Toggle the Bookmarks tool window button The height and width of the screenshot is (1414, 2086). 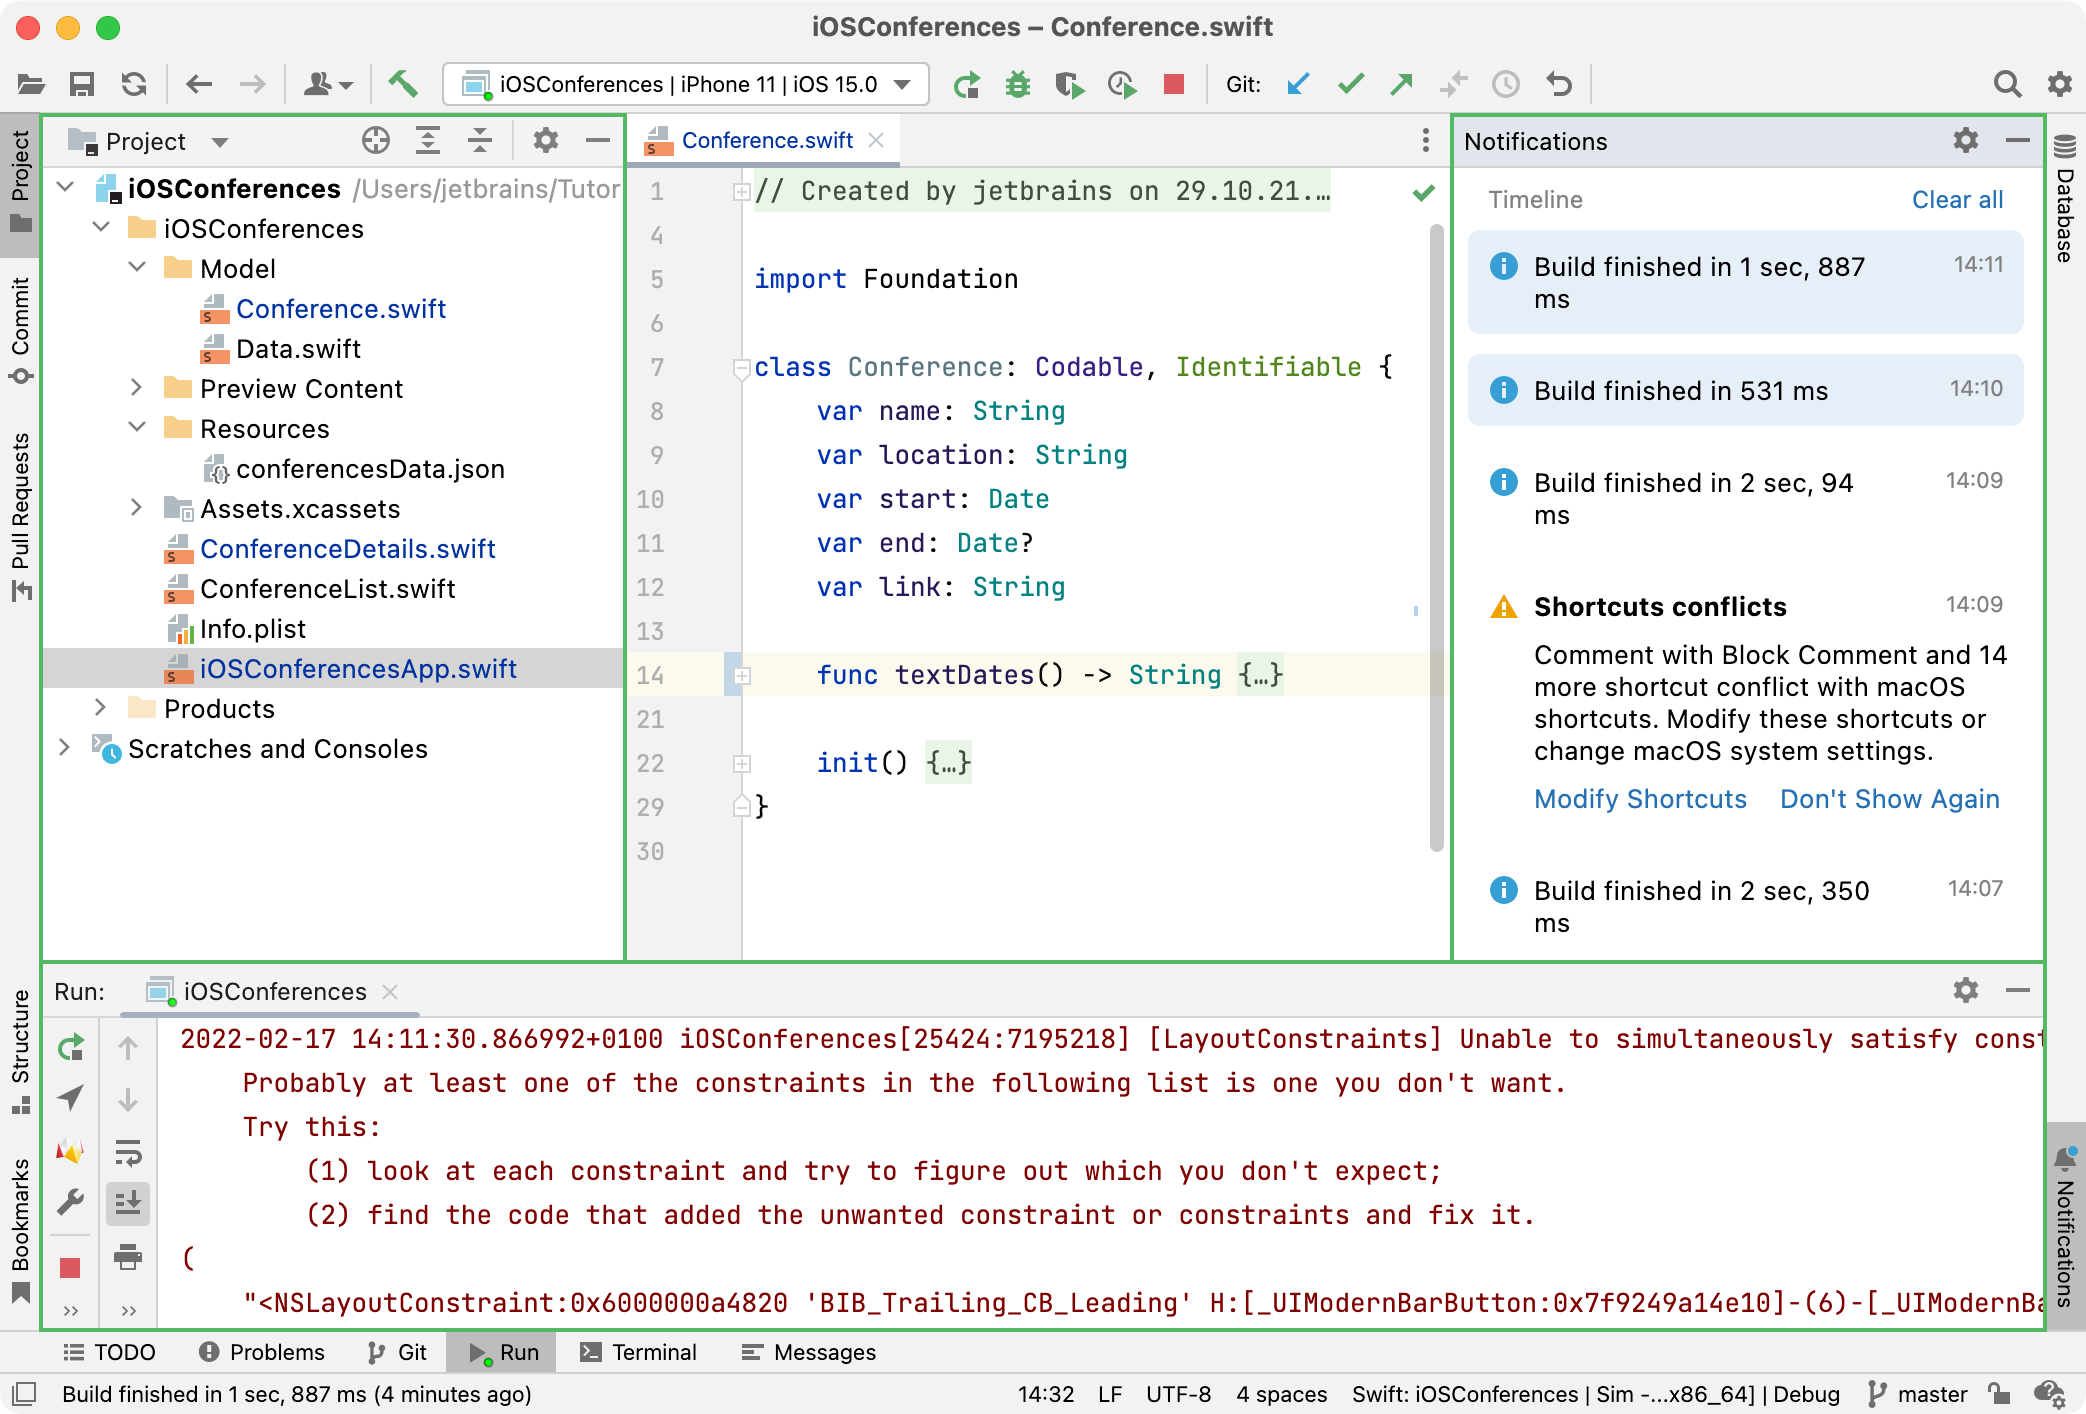pos(21,1230)
